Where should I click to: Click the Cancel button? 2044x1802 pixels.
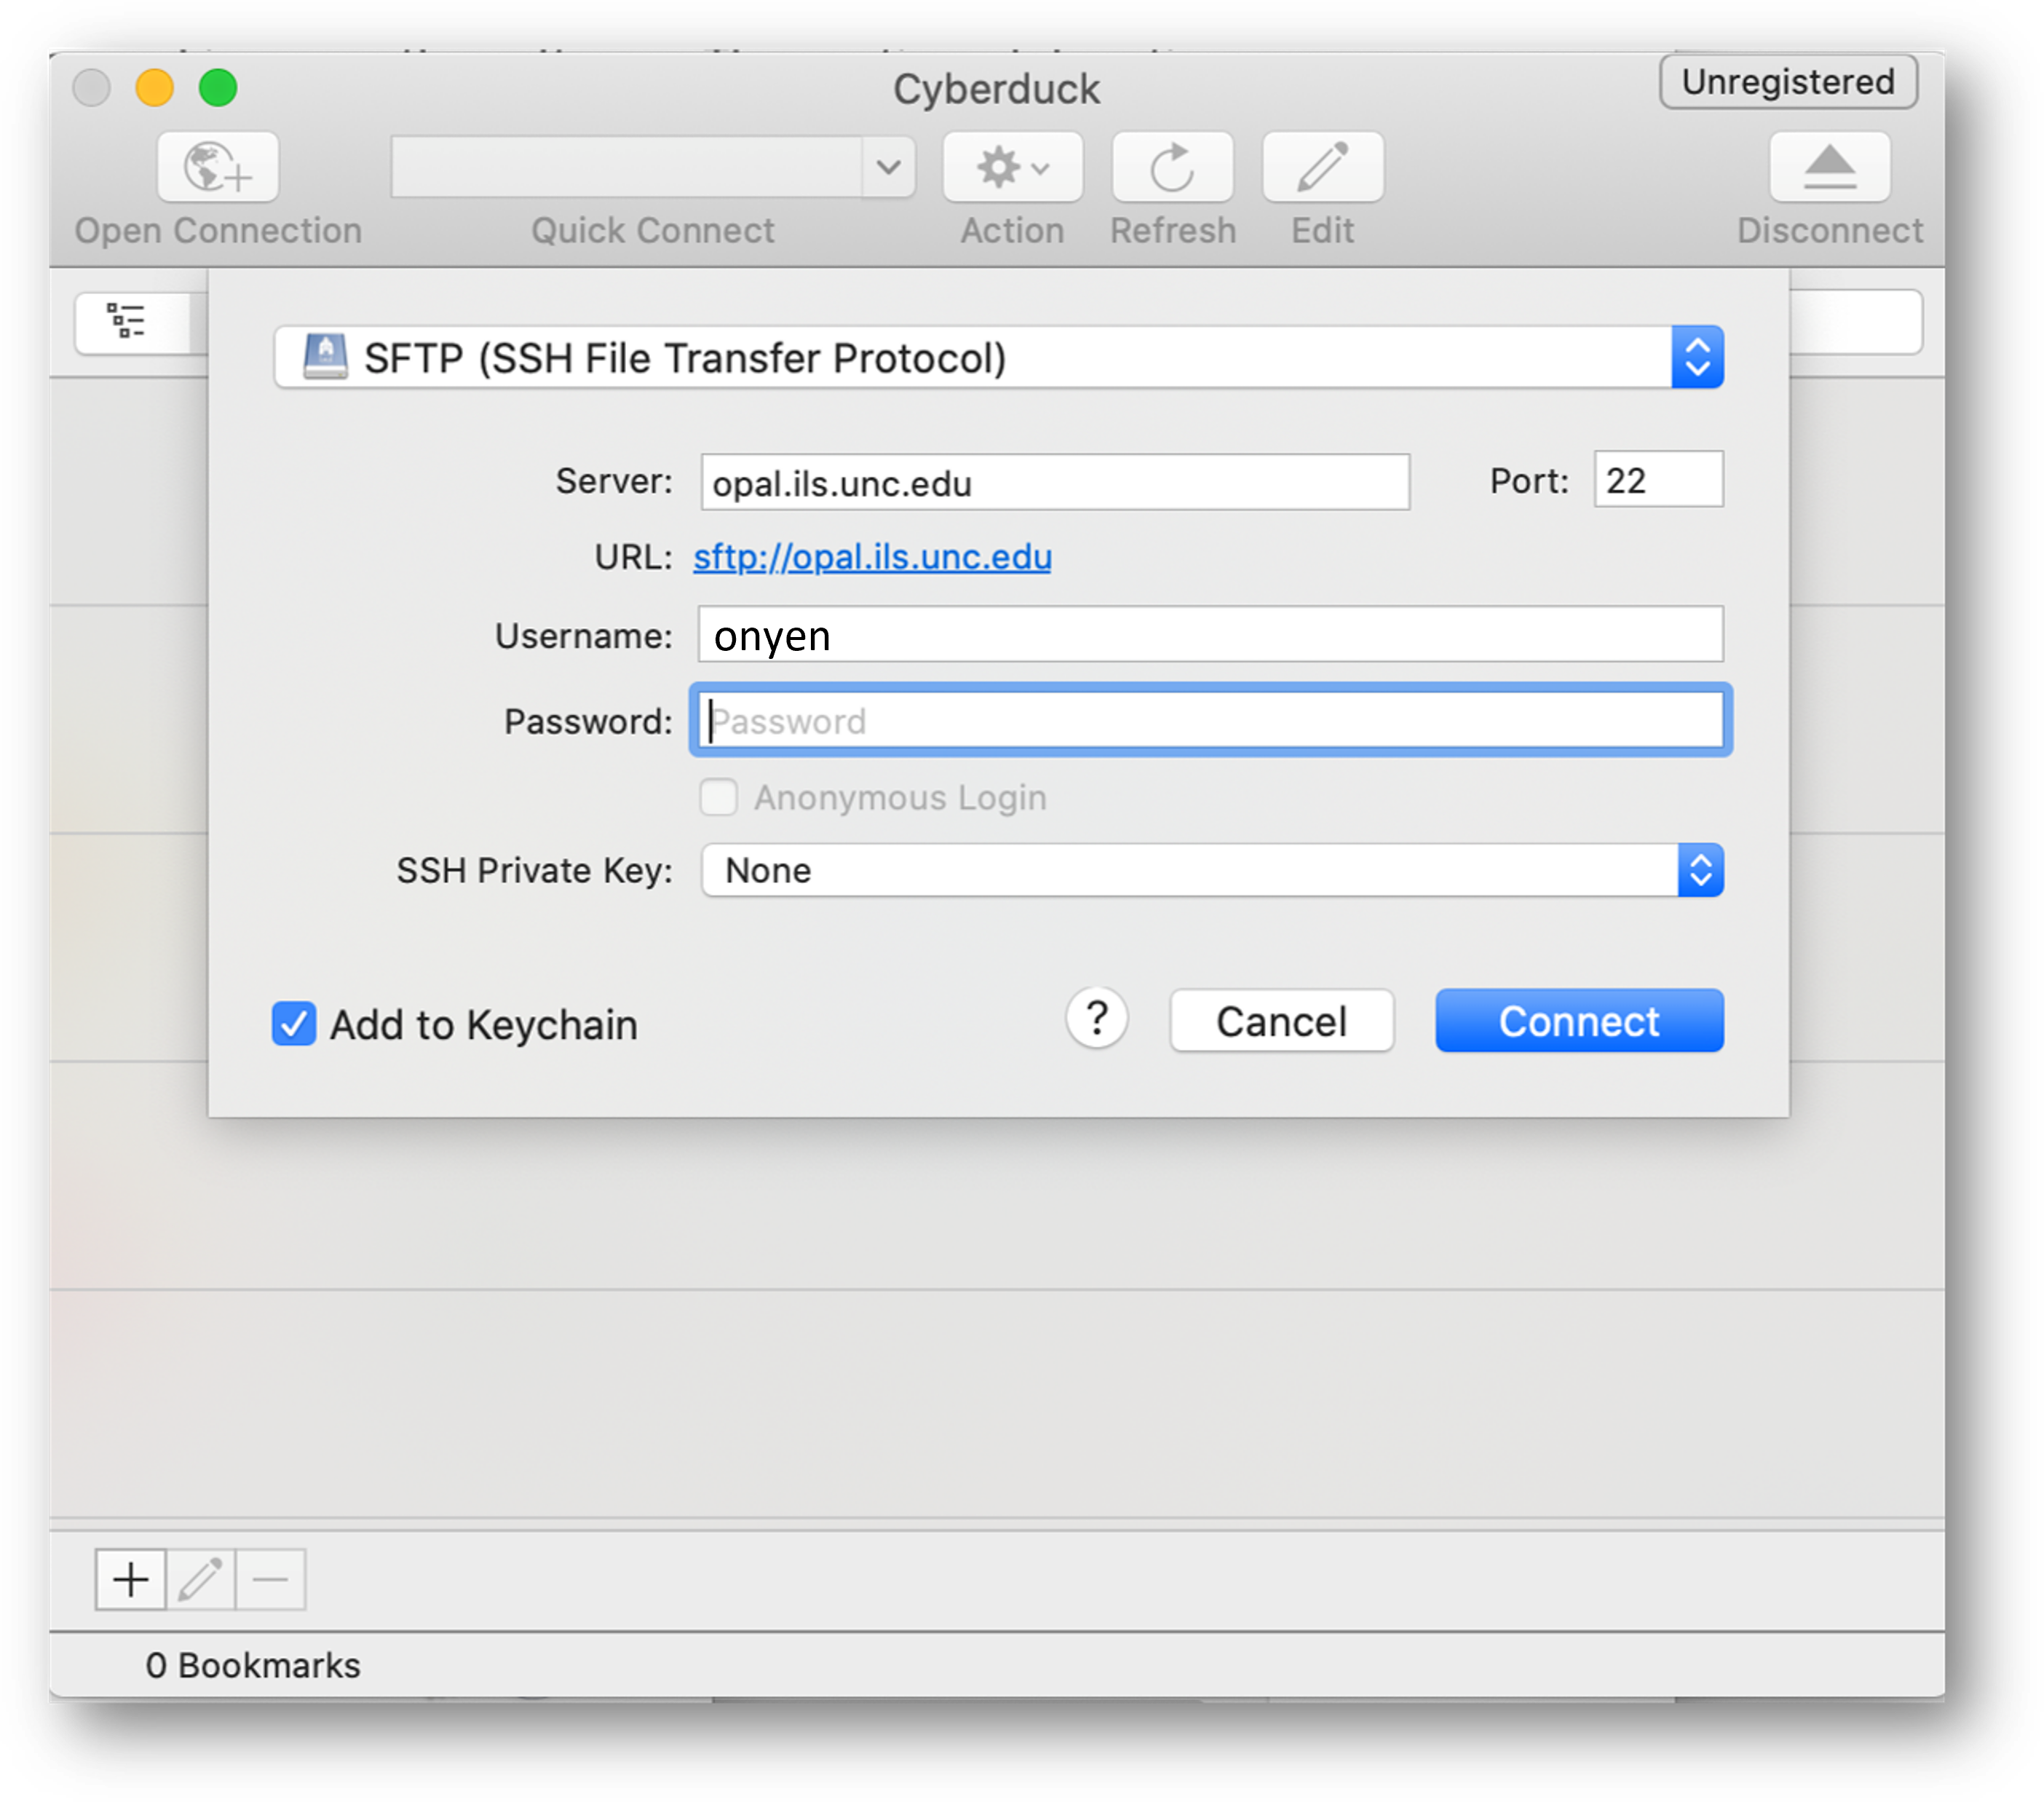click(x=1281, y=1021)
